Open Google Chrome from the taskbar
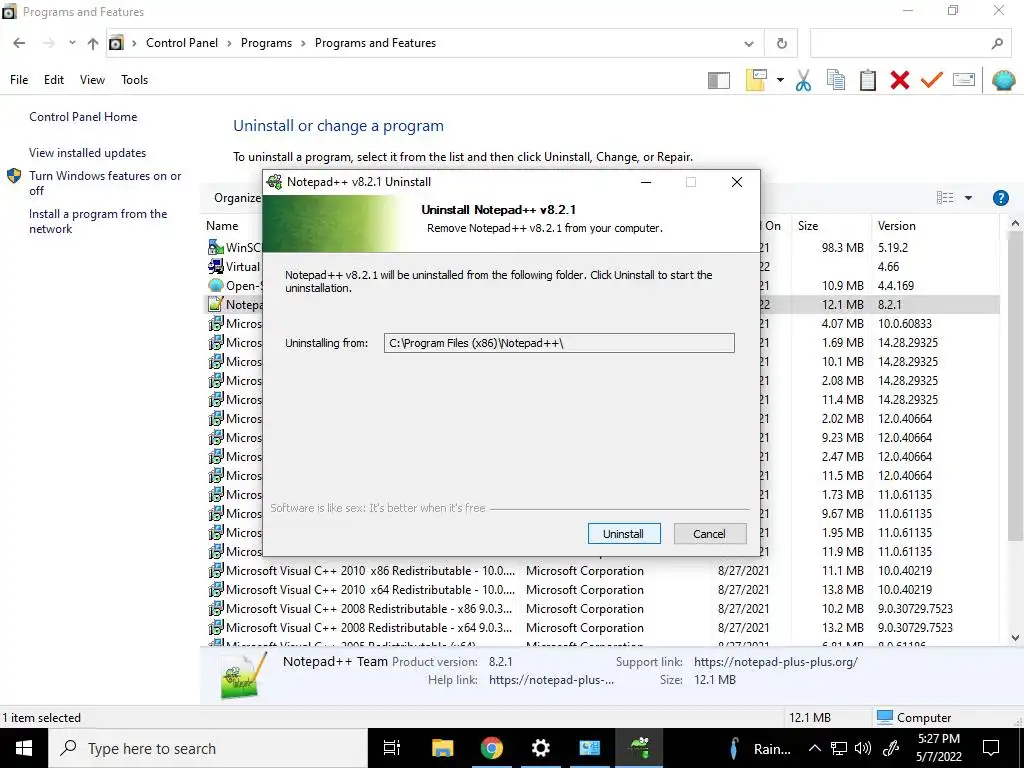Screen dimensions: 1024x768 coord(491,748)
